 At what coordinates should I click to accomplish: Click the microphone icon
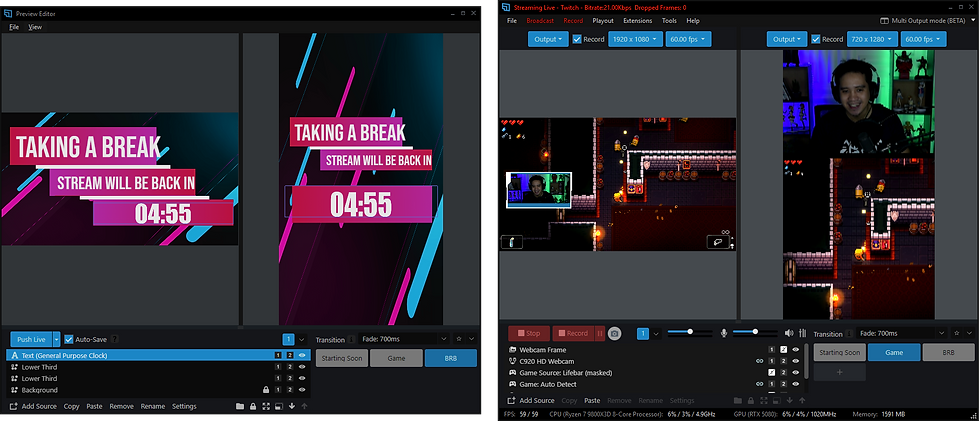pyautogui.click(x=724, y=333)
